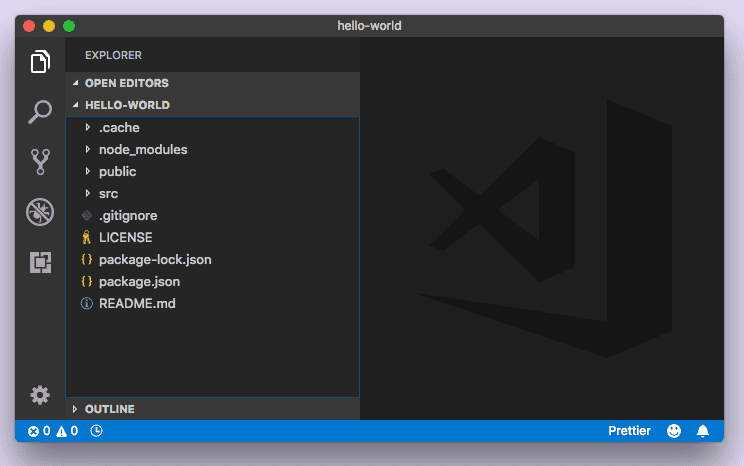Viewport: 744px width, 466px height.
Task: Select the .cache folder name
Action: [119, 128]
